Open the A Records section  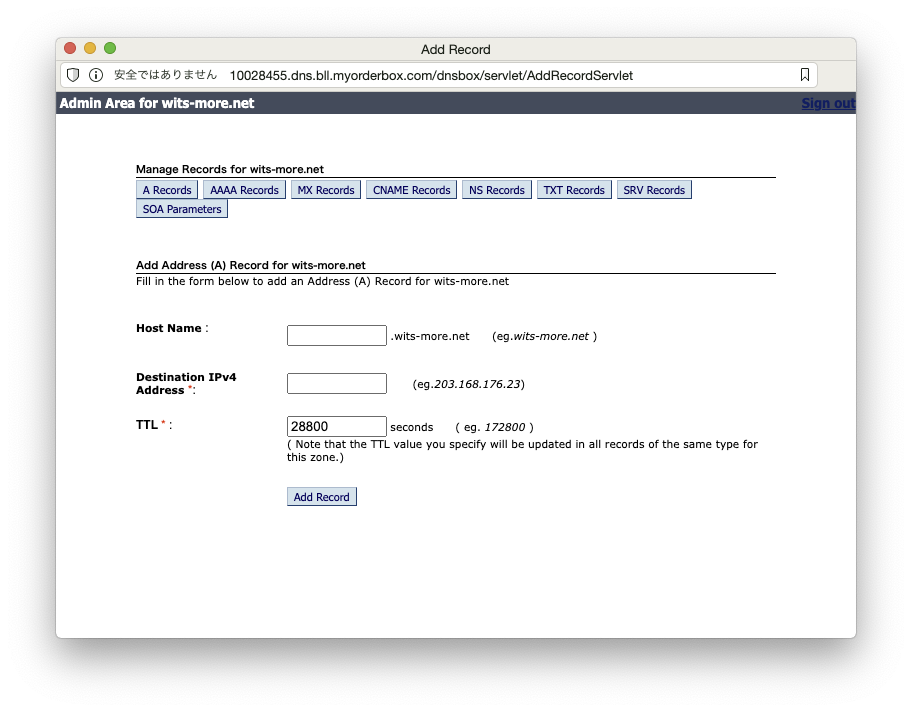[x=167, y=190]
